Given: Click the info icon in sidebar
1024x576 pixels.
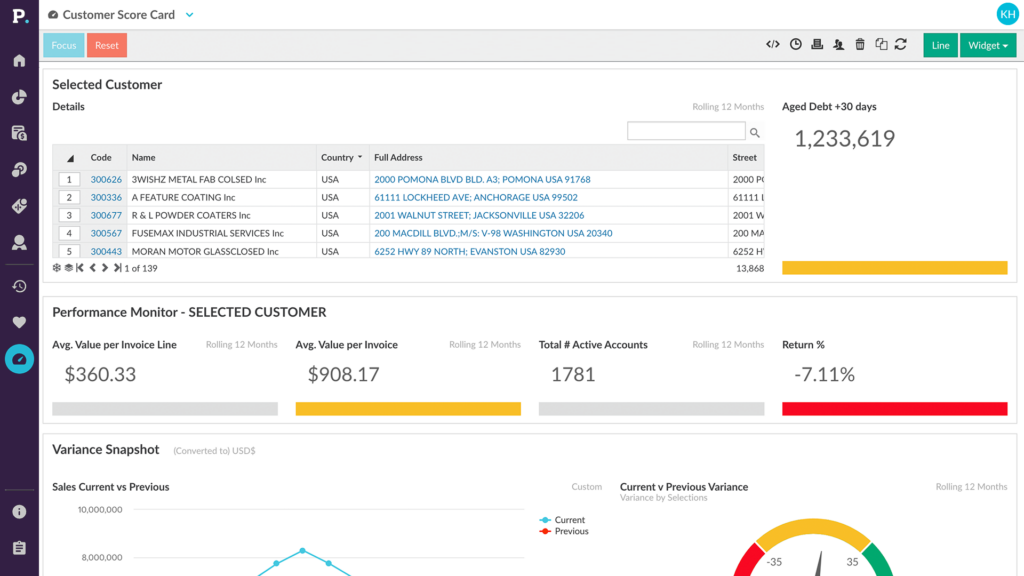Looking at the screenshot, I should pos(19,511).
